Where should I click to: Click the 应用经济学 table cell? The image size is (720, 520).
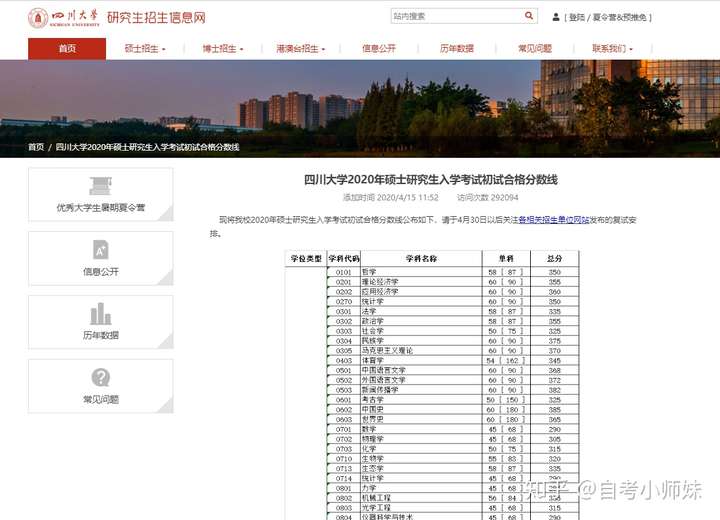click(421, 292)
